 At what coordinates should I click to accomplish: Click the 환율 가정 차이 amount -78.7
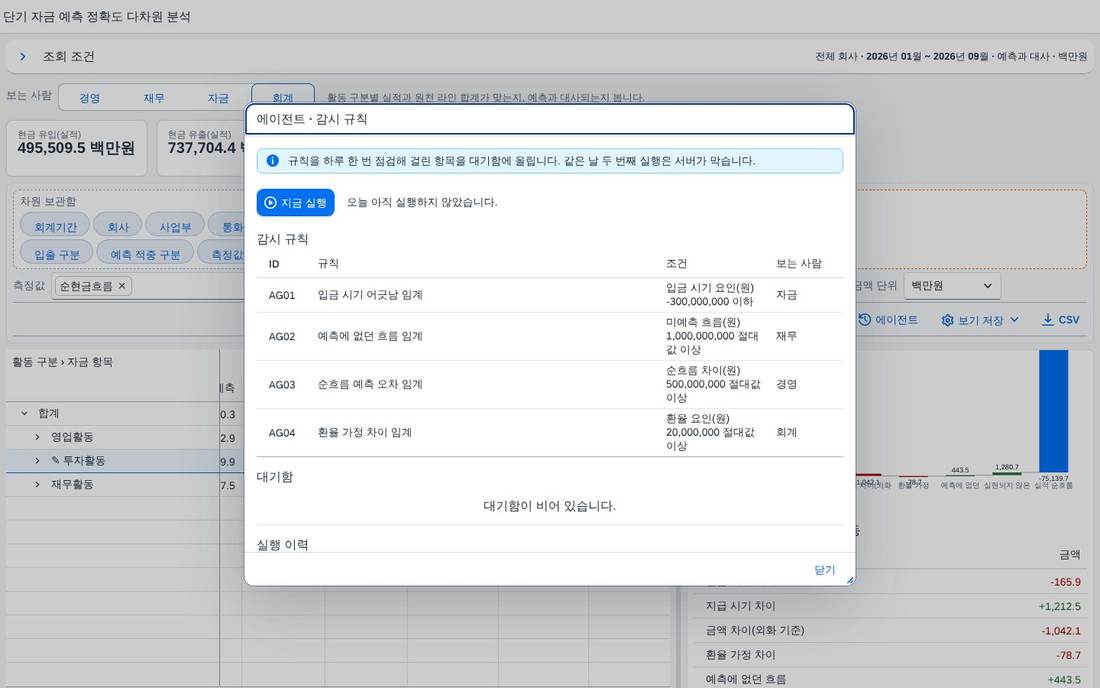(x=1068, y=655)
